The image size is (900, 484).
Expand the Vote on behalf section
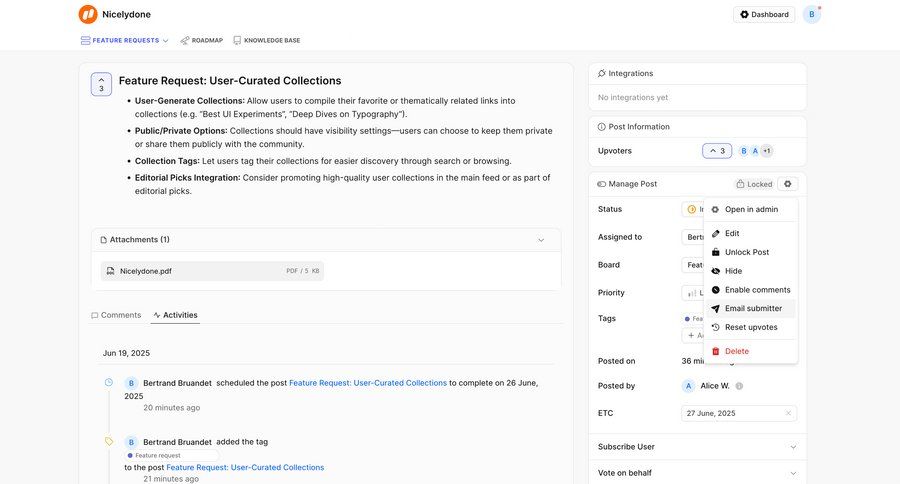click(697, 473)
